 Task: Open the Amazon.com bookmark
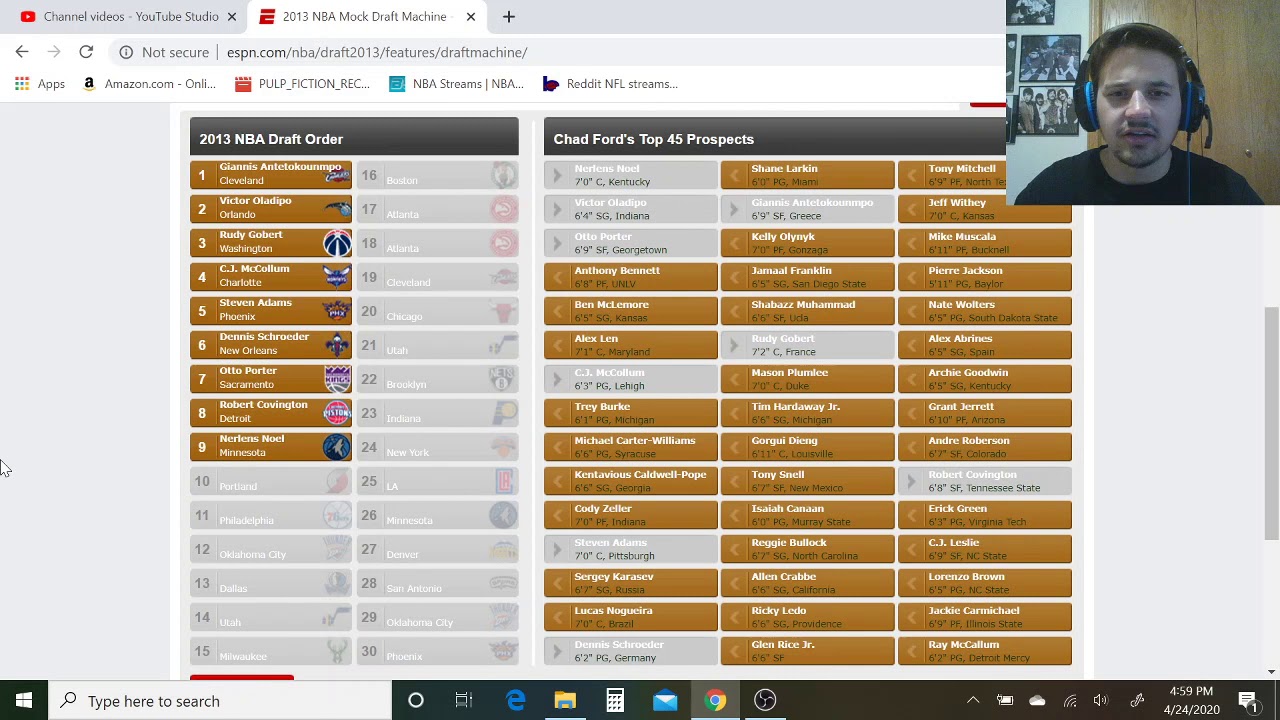[148, 84]
